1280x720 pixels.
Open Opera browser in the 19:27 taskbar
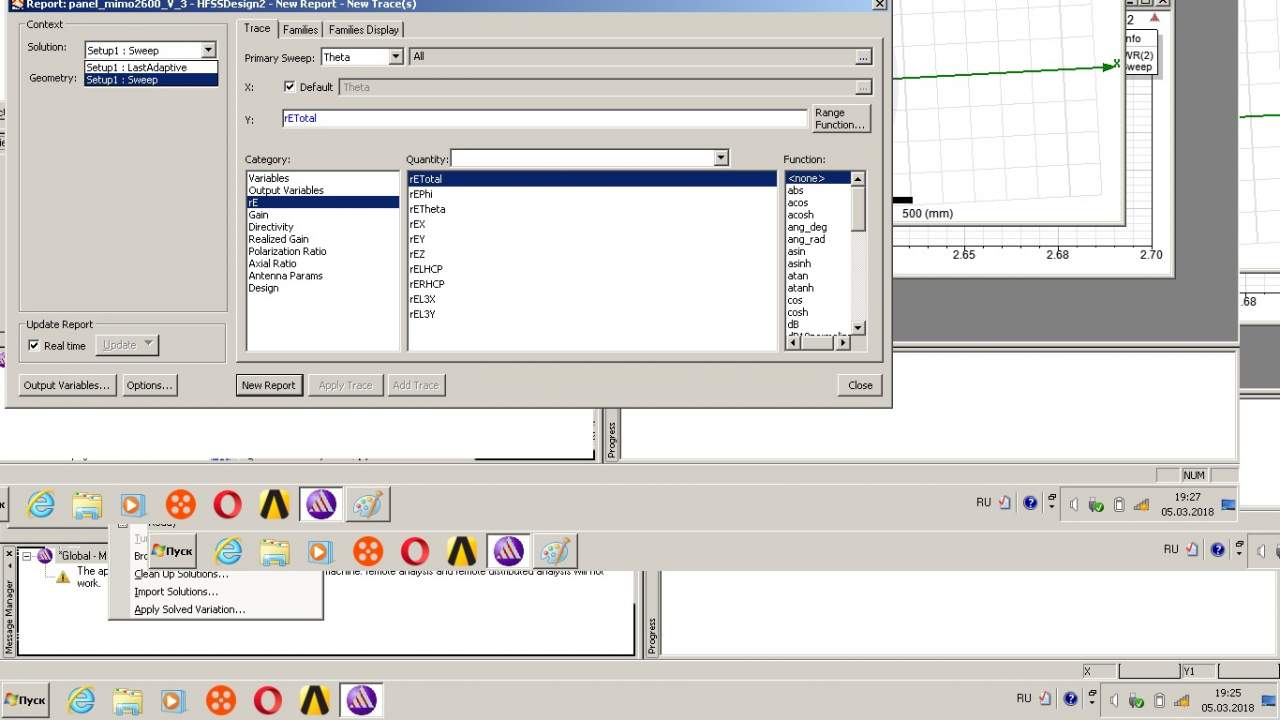pyautogui.click(x=227, y=505)
